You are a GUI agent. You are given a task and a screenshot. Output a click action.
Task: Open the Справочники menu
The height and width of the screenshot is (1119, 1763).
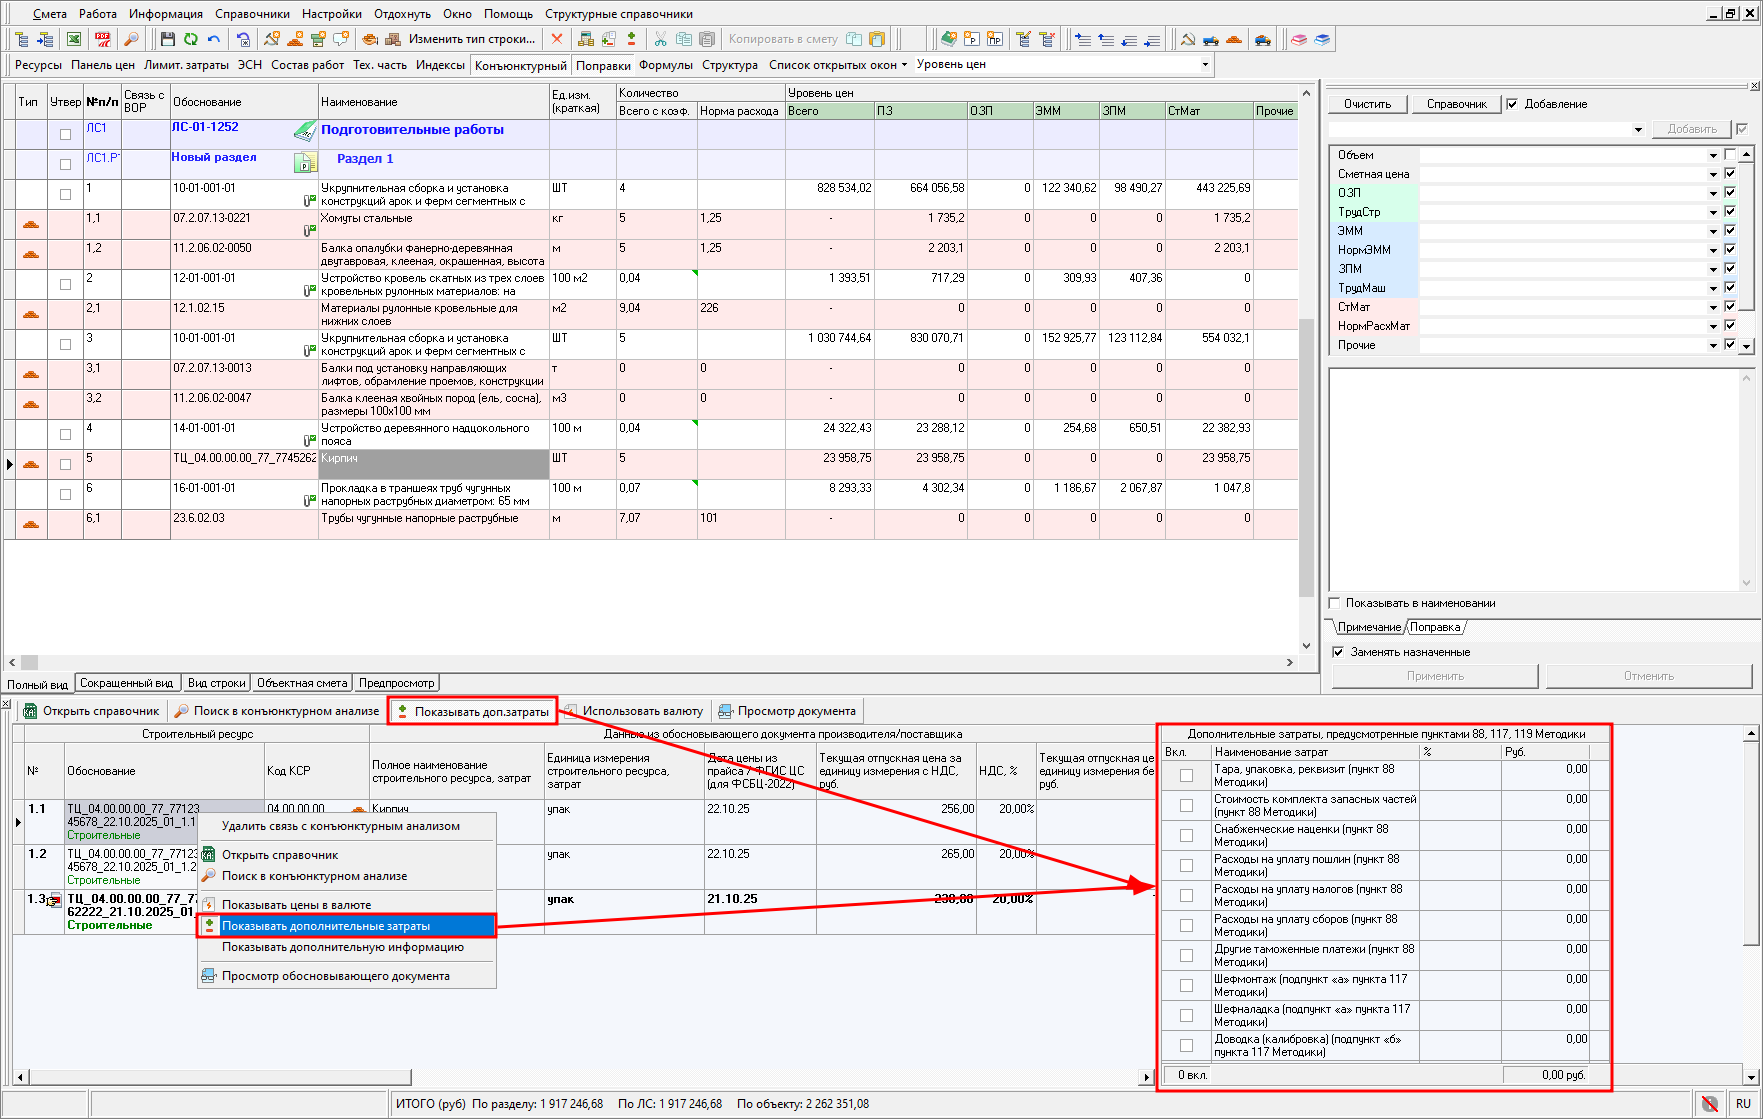click(x=252, y=14)
